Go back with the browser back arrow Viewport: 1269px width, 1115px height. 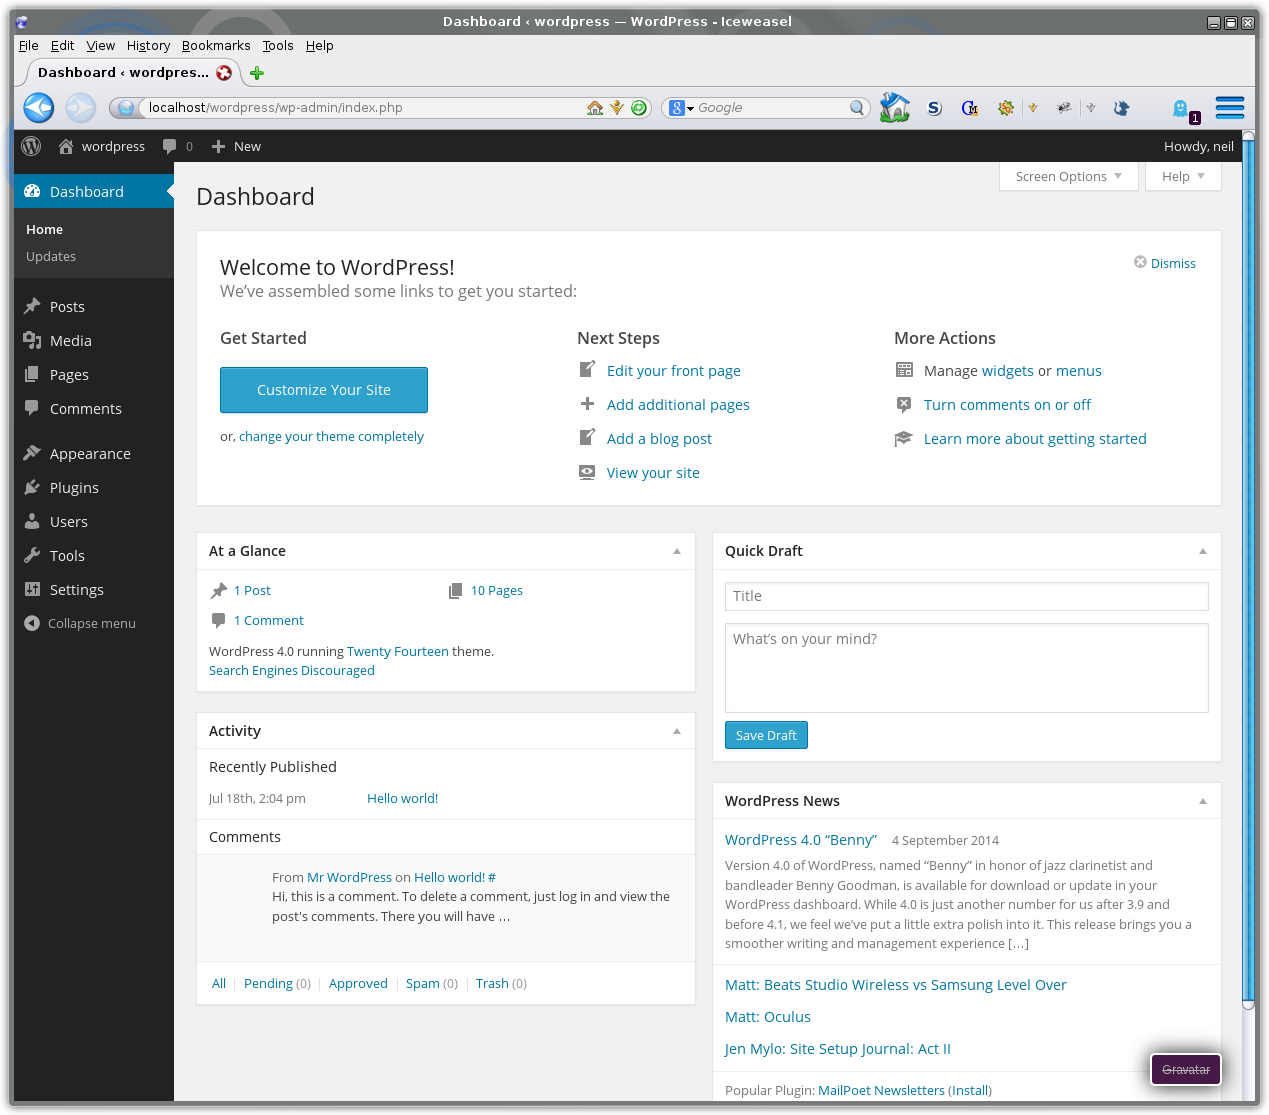[x=39, y=107]
